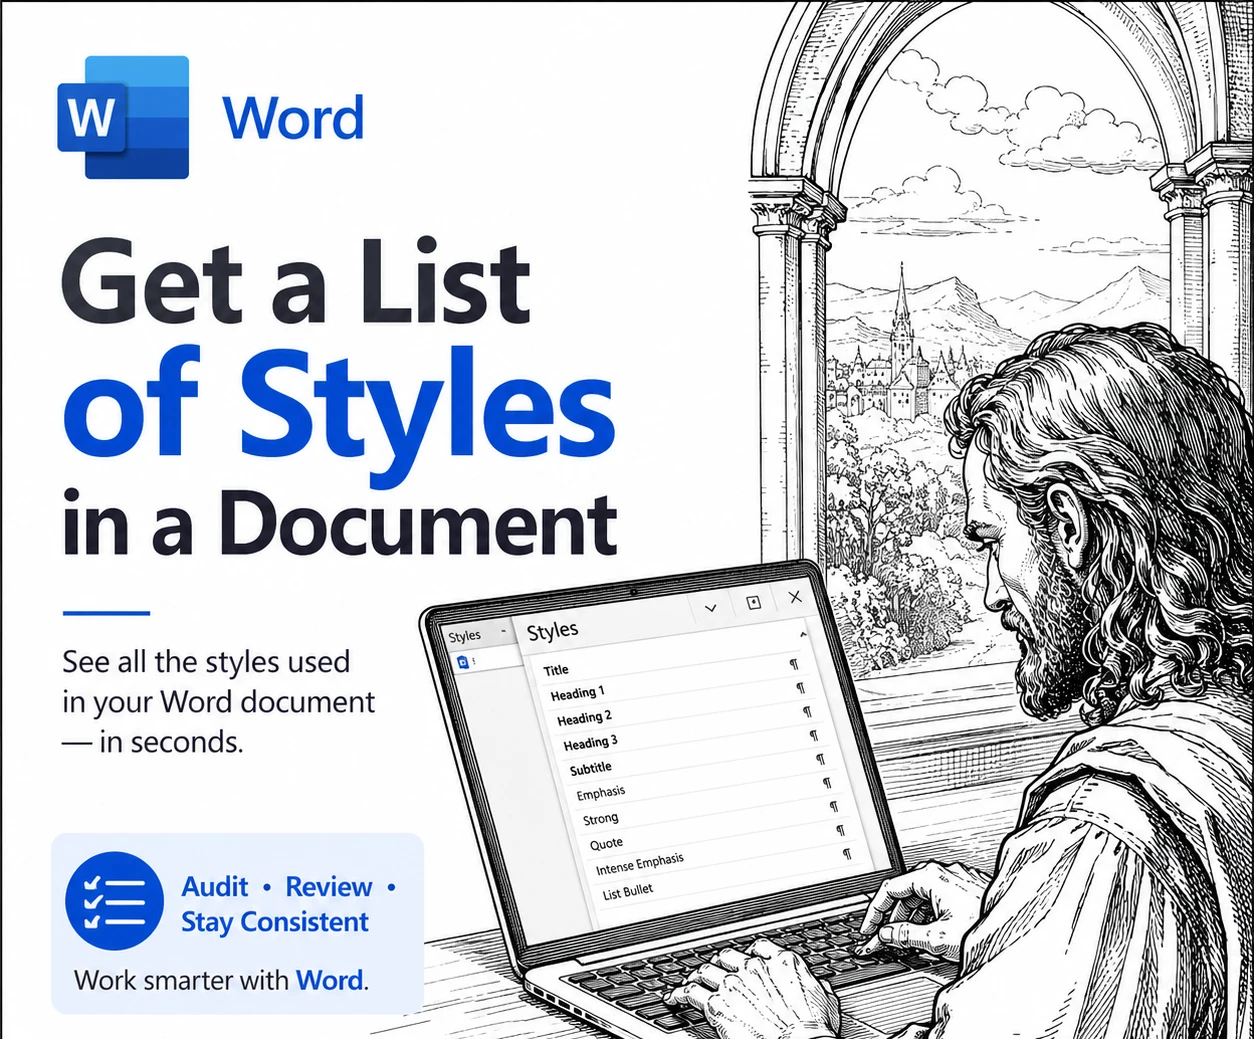The height and width of the screenshot is (1039, 1254).
Task: Click the dash next to the Styles tab label
Action: (x=503, y=631)
